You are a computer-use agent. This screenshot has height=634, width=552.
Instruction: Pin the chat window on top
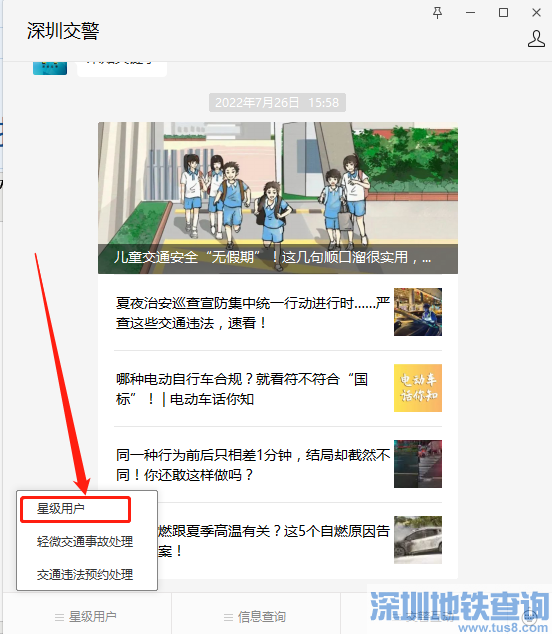pyautogui.click(x=437, y=13)
